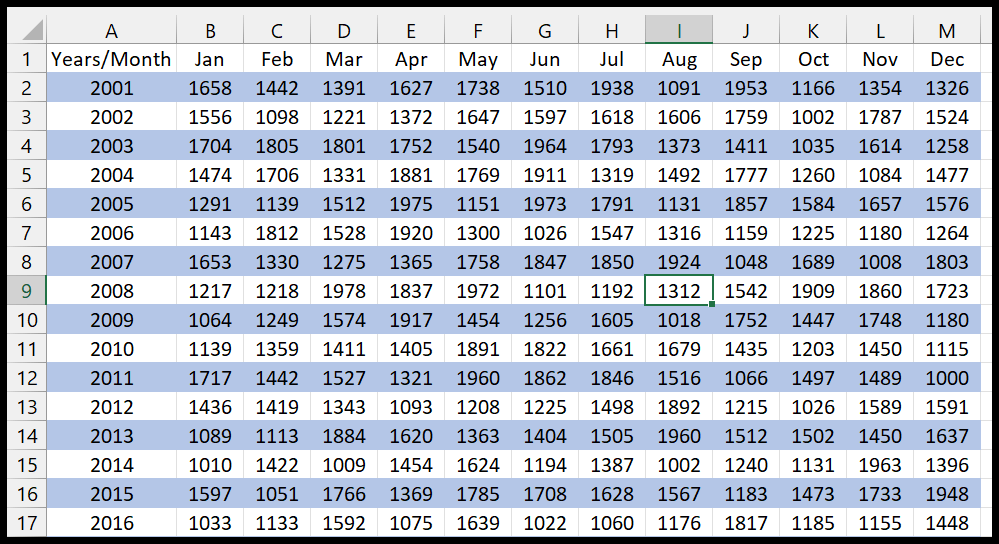Select row 9 header

[x=27, y=290]
